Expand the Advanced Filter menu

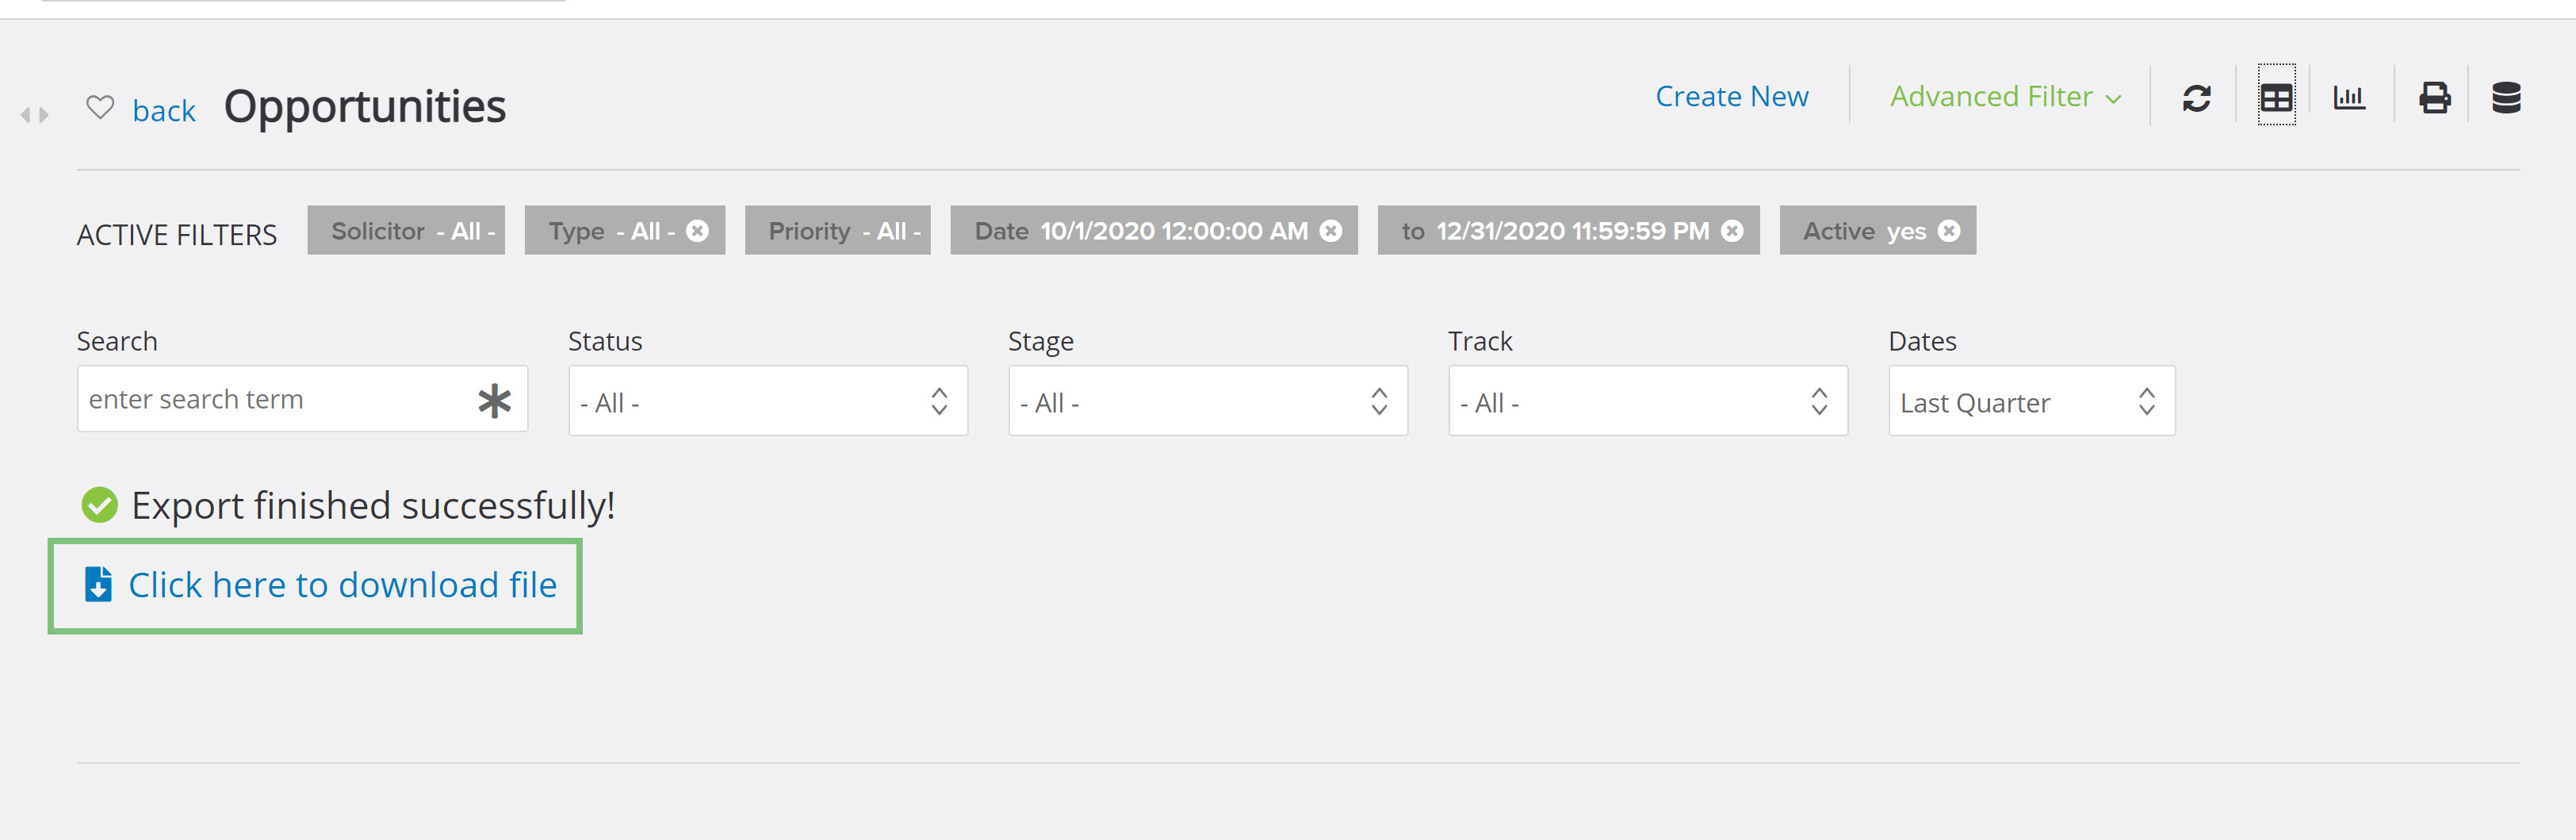tap(2005, 97)
